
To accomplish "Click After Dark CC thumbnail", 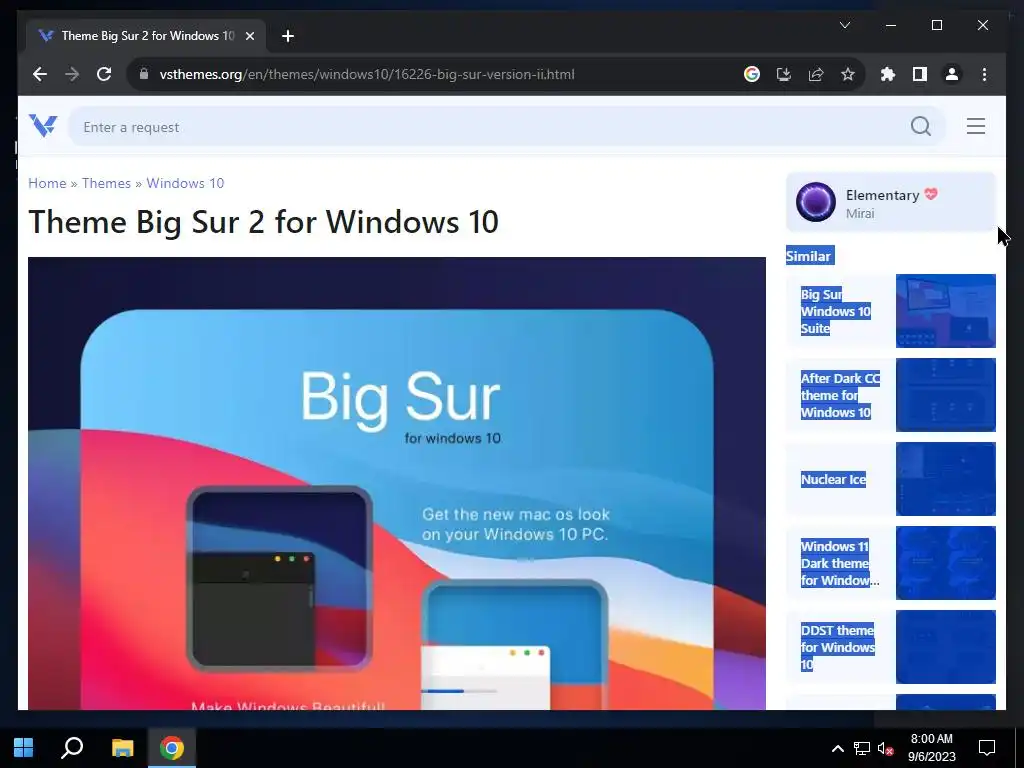I will coord(946,395).
